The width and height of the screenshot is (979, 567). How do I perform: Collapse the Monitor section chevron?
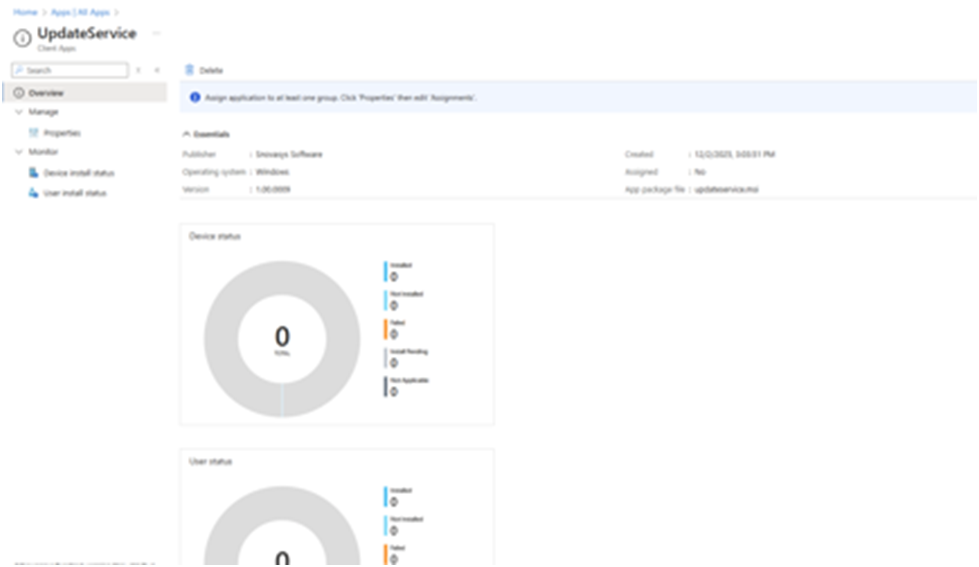19,152
